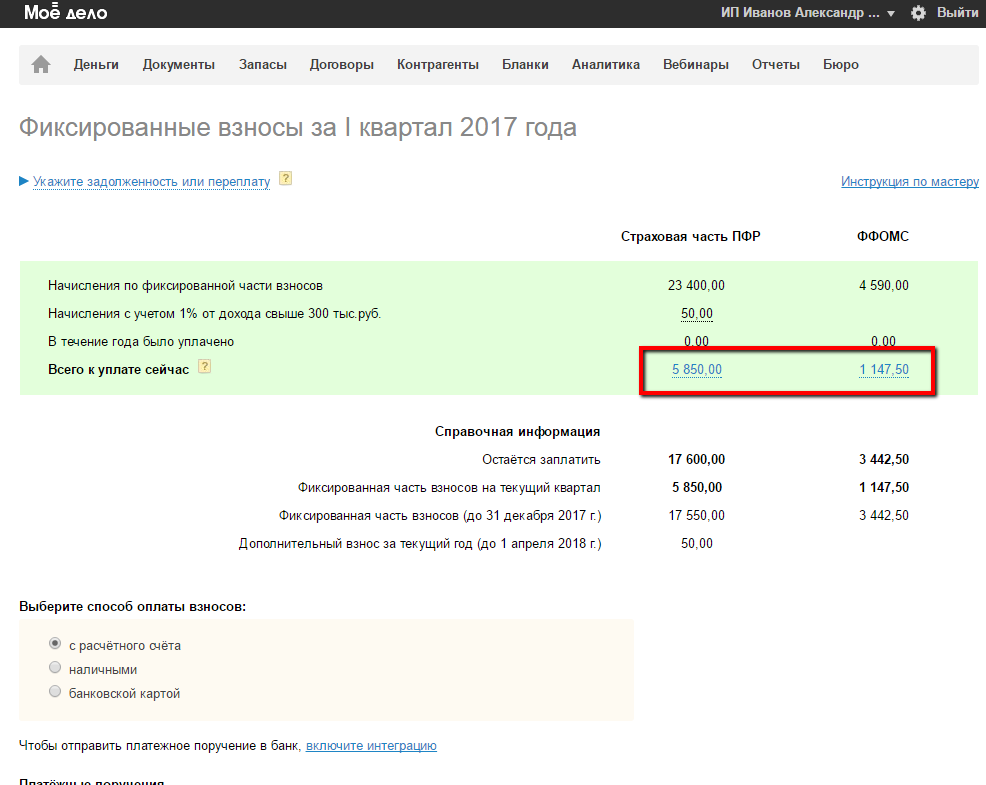Click 'Справочная информация' heading
This screenshot has height=785, width=986.
[518, 431]
